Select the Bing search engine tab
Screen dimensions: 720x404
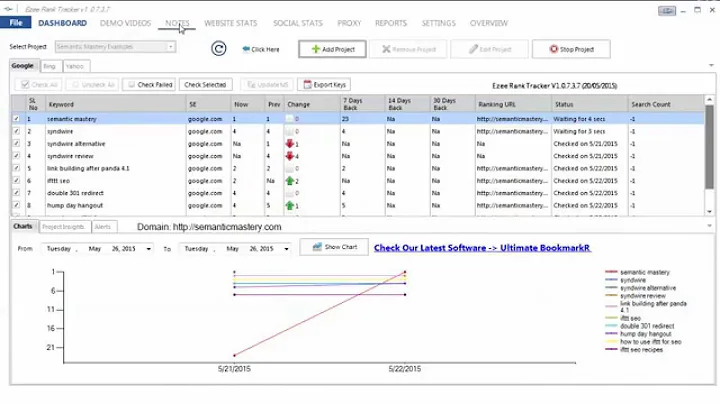(x=50, y=67)
